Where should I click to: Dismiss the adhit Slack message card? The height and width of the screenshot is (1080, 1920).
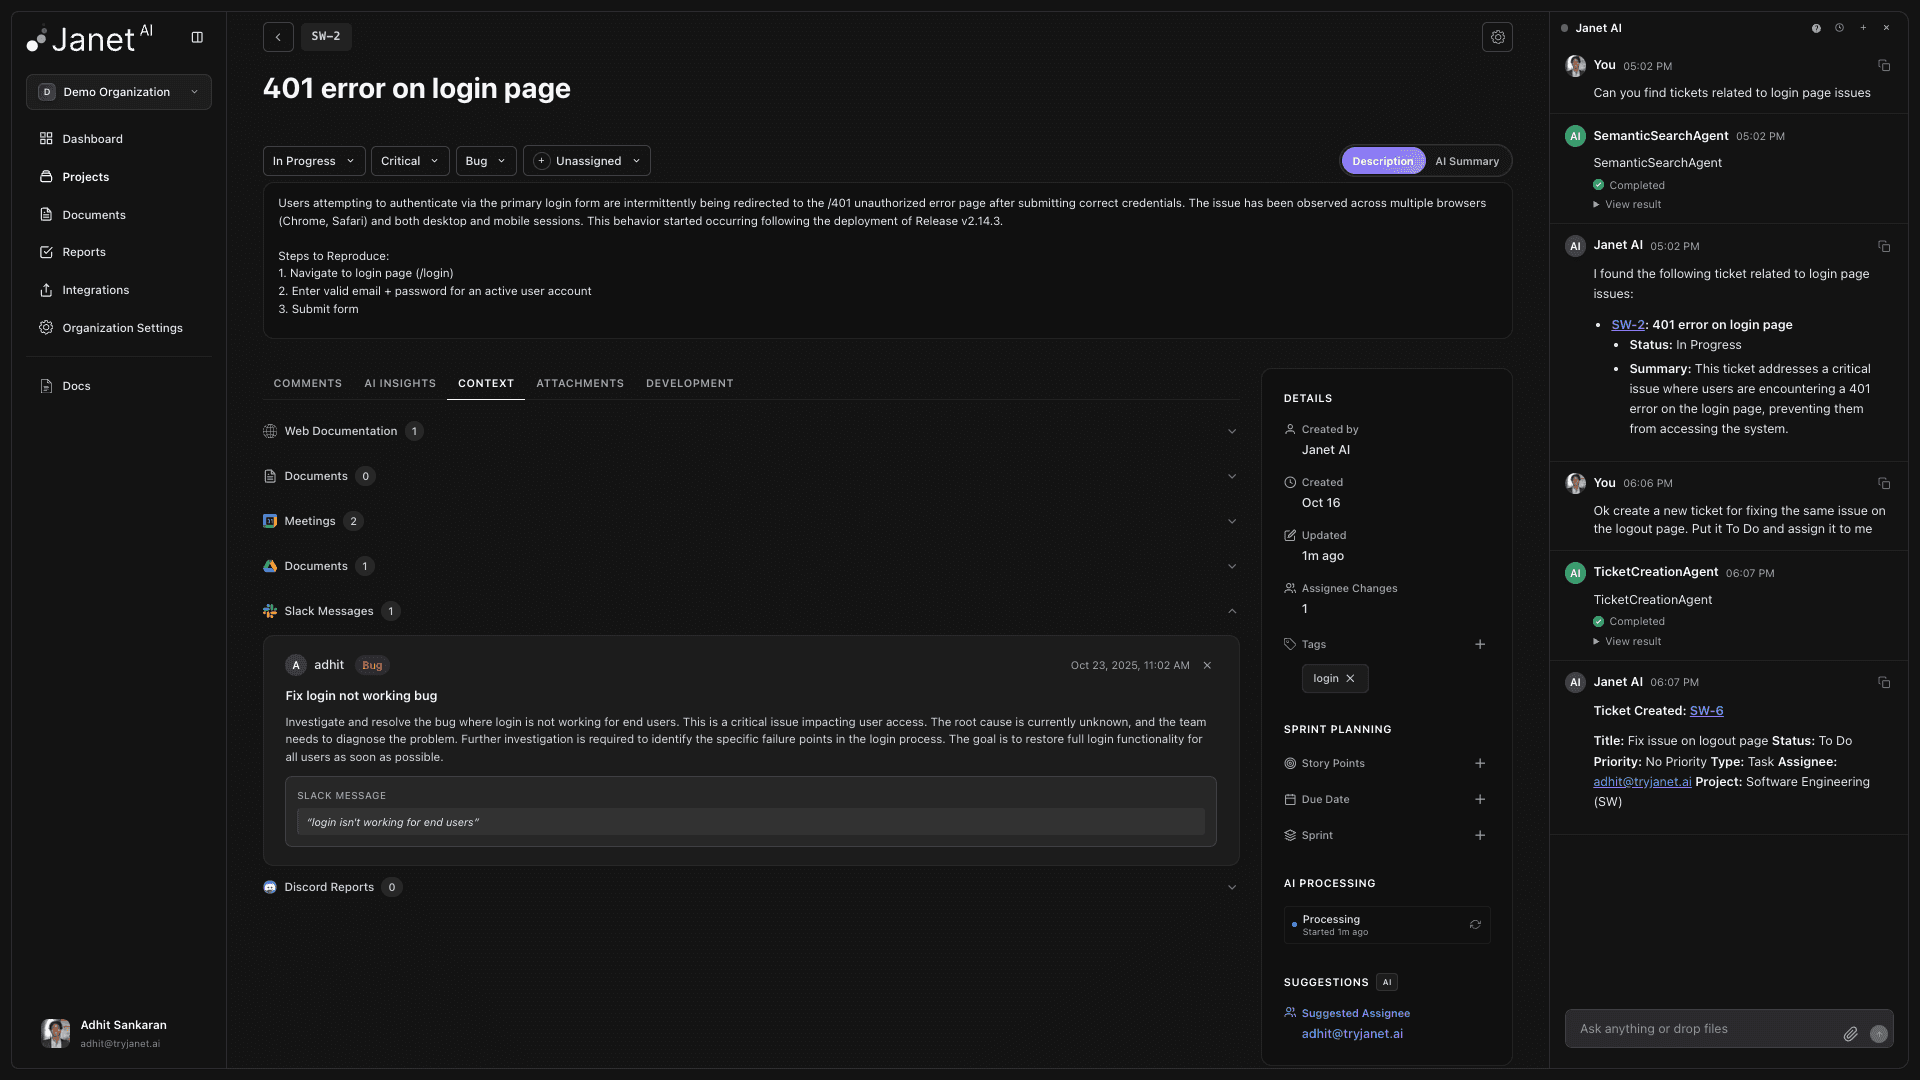tap(1207, 666)
